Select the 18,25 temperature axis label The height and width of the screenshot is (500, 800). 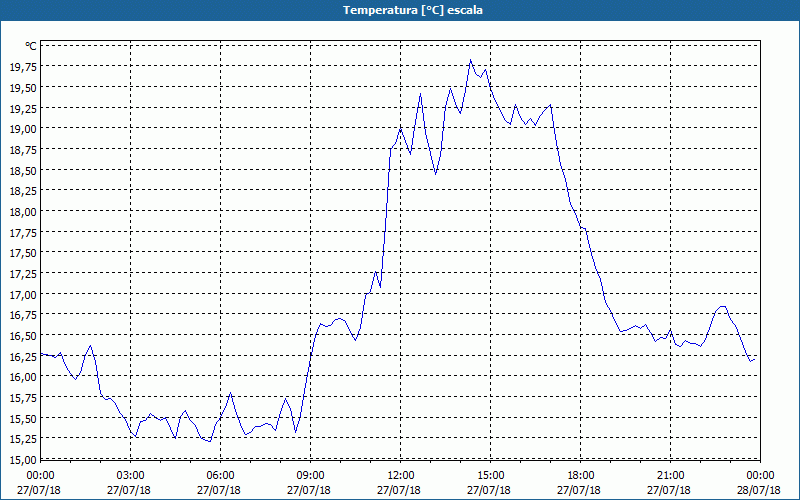click(23, 190)
